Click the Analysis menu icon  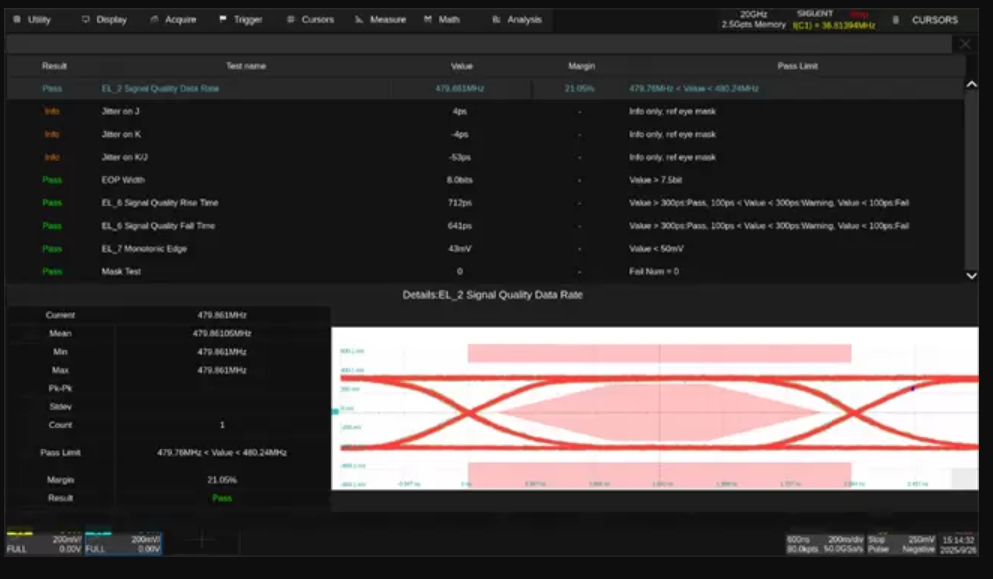(496, 19)
